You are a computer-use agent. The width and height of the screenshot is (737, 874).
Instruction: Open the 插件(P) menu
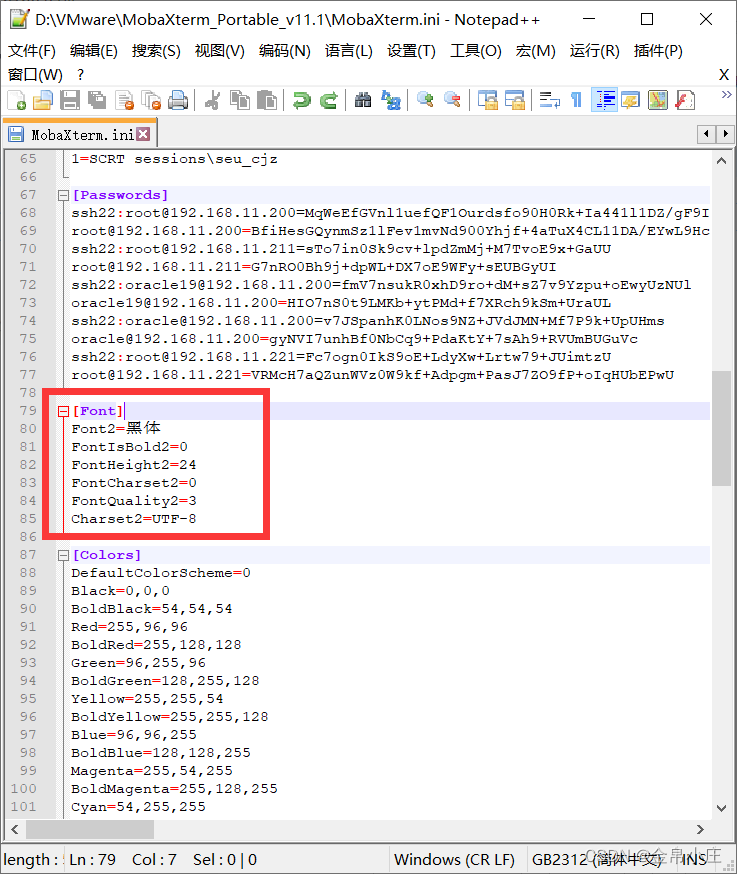(x=658, y=51)
